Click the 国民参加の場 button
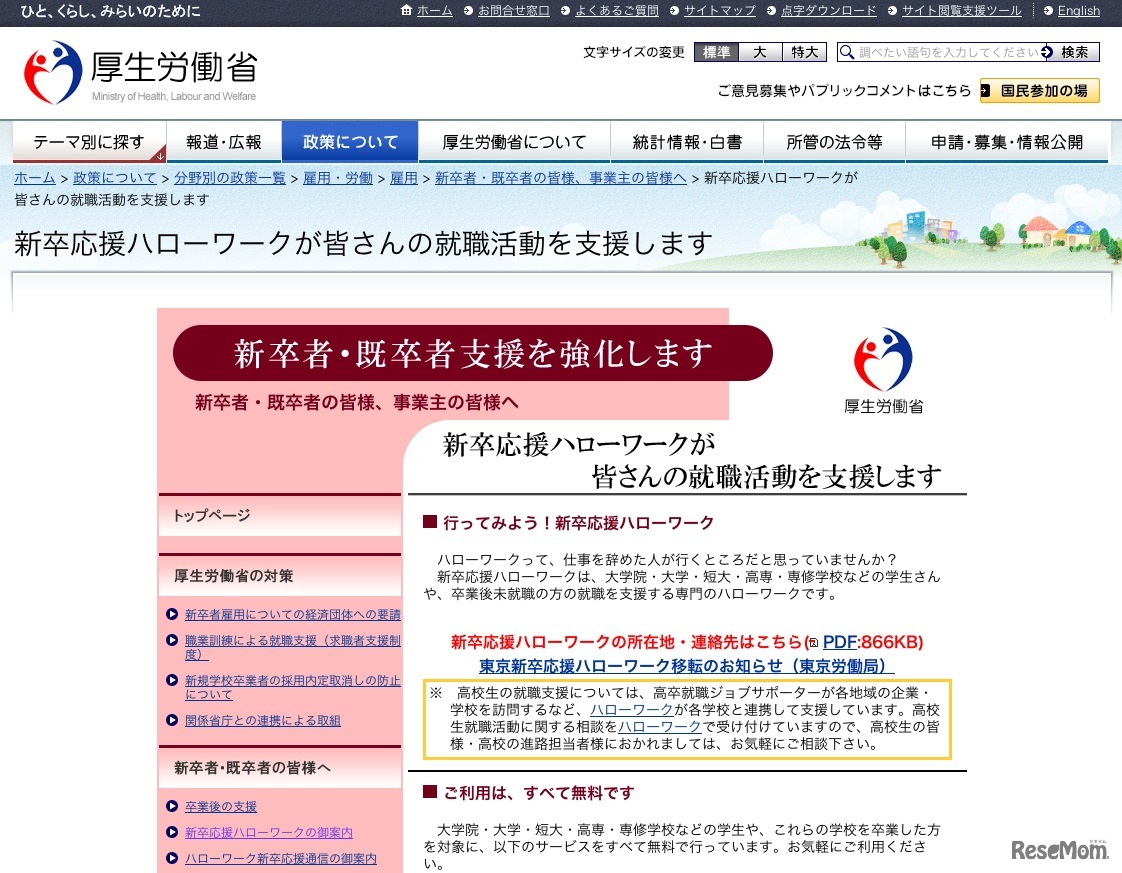The height and width of the screenshot is (873, 1122). (x=1041, y=90)
